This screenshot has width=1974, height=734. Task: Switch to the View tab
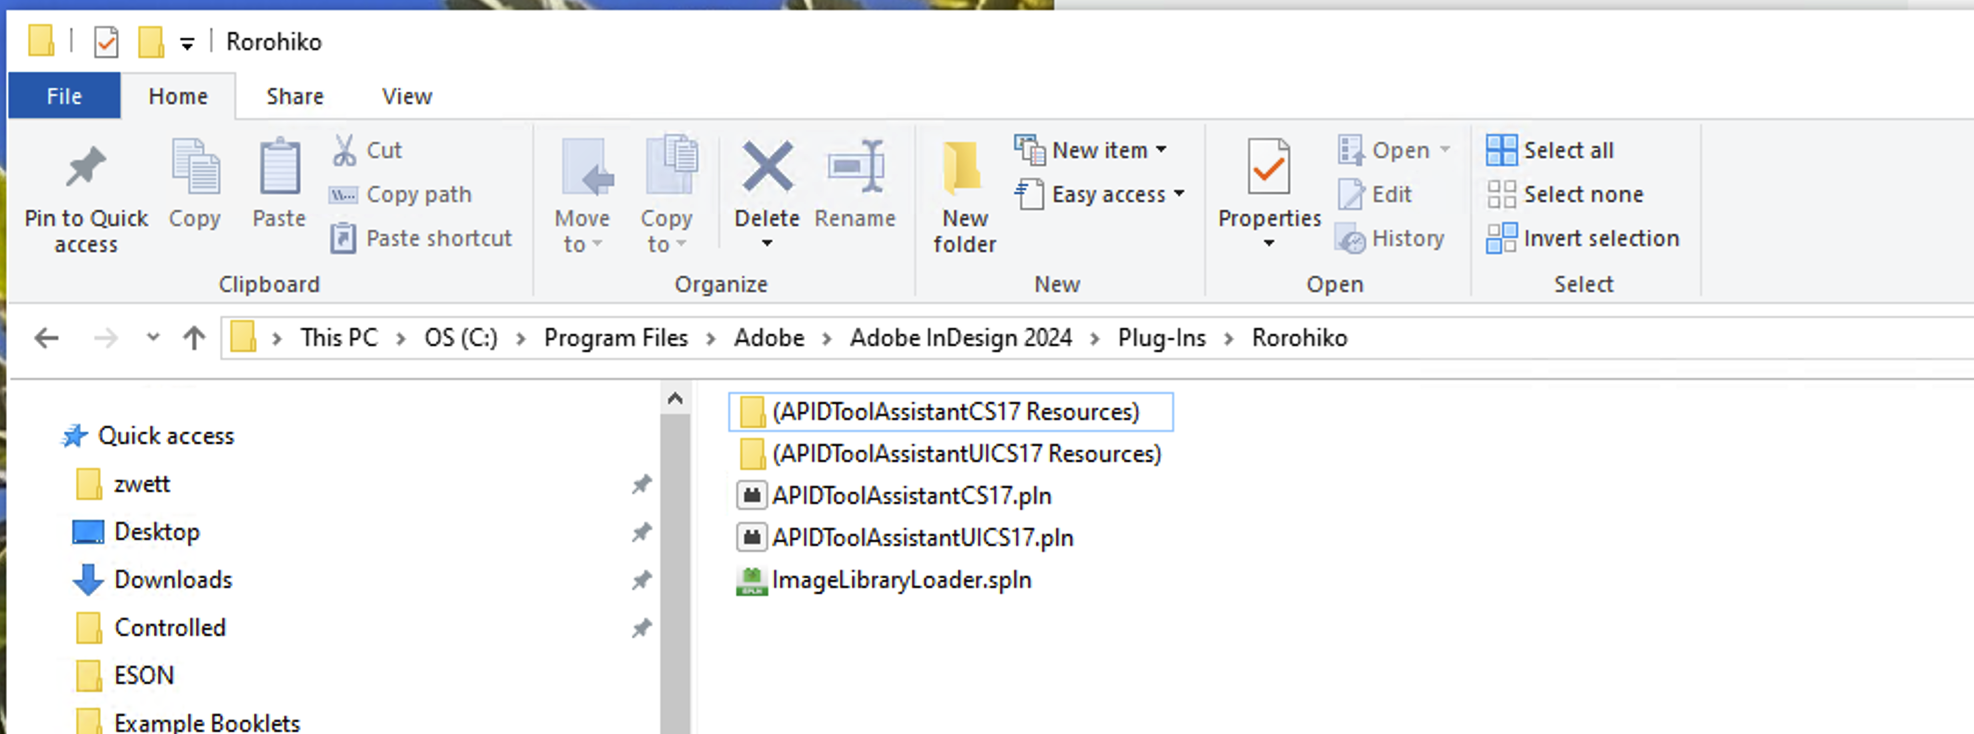point(407,96)
